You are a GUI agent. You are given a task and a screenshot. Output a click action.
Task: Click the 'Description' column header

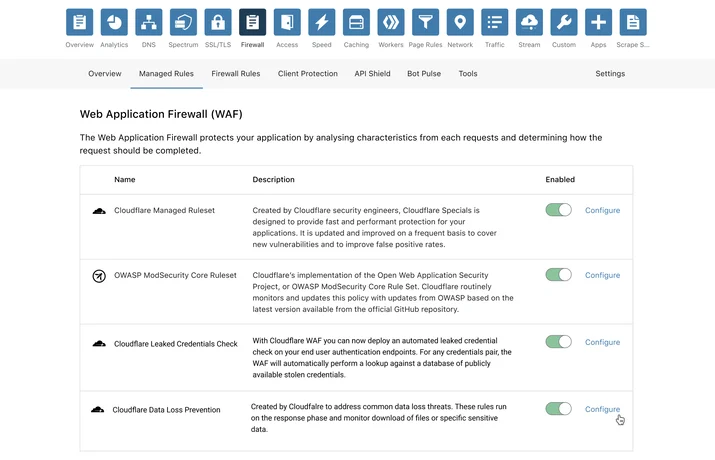(274, 180)
